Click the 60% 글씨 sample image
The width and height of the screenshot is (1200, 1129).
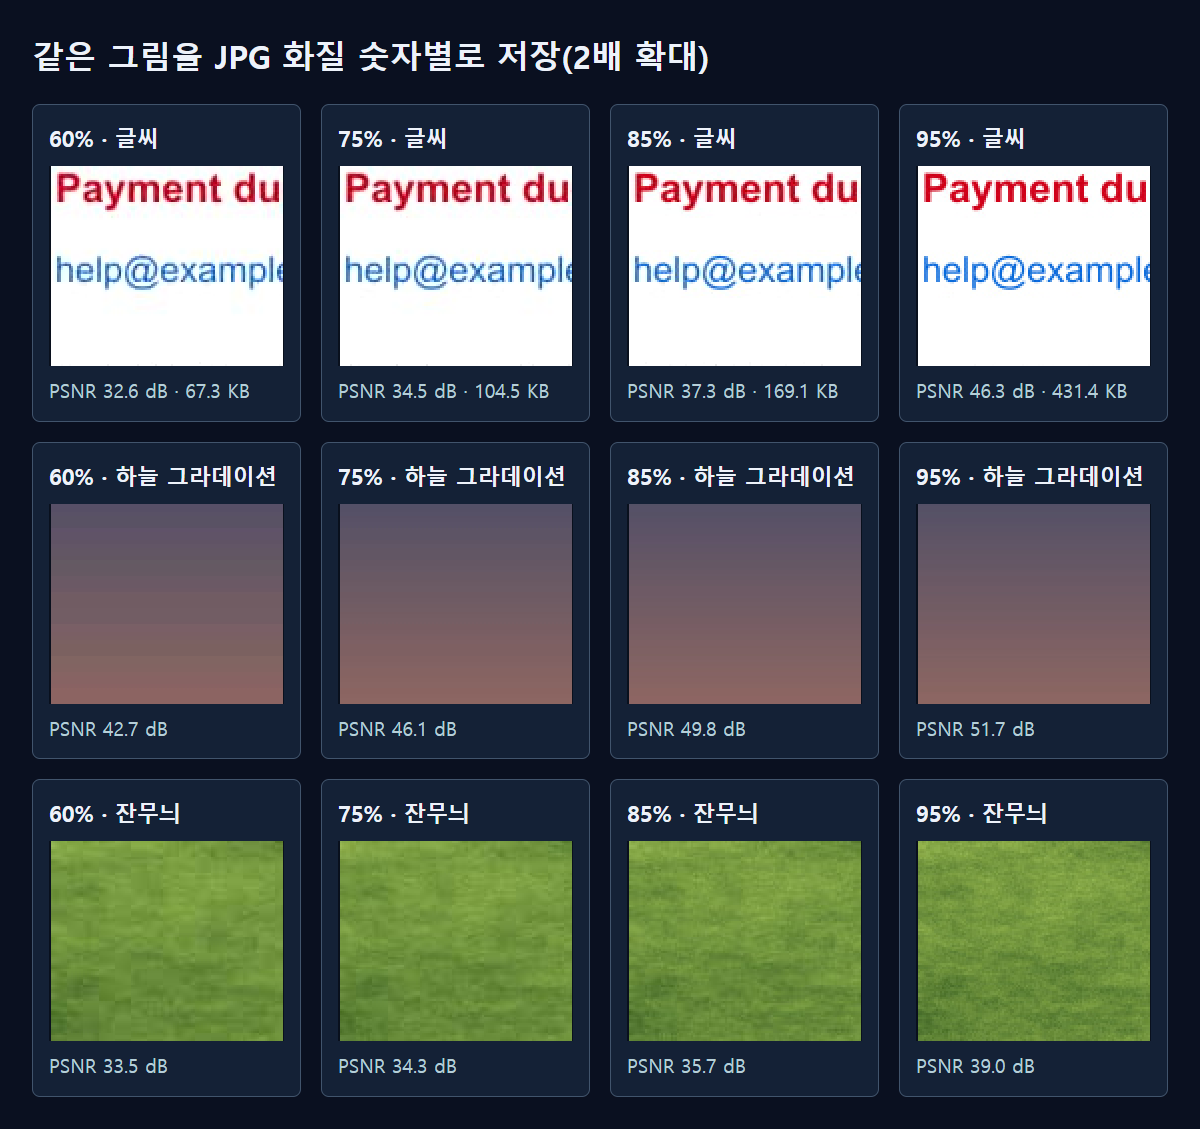167,266
